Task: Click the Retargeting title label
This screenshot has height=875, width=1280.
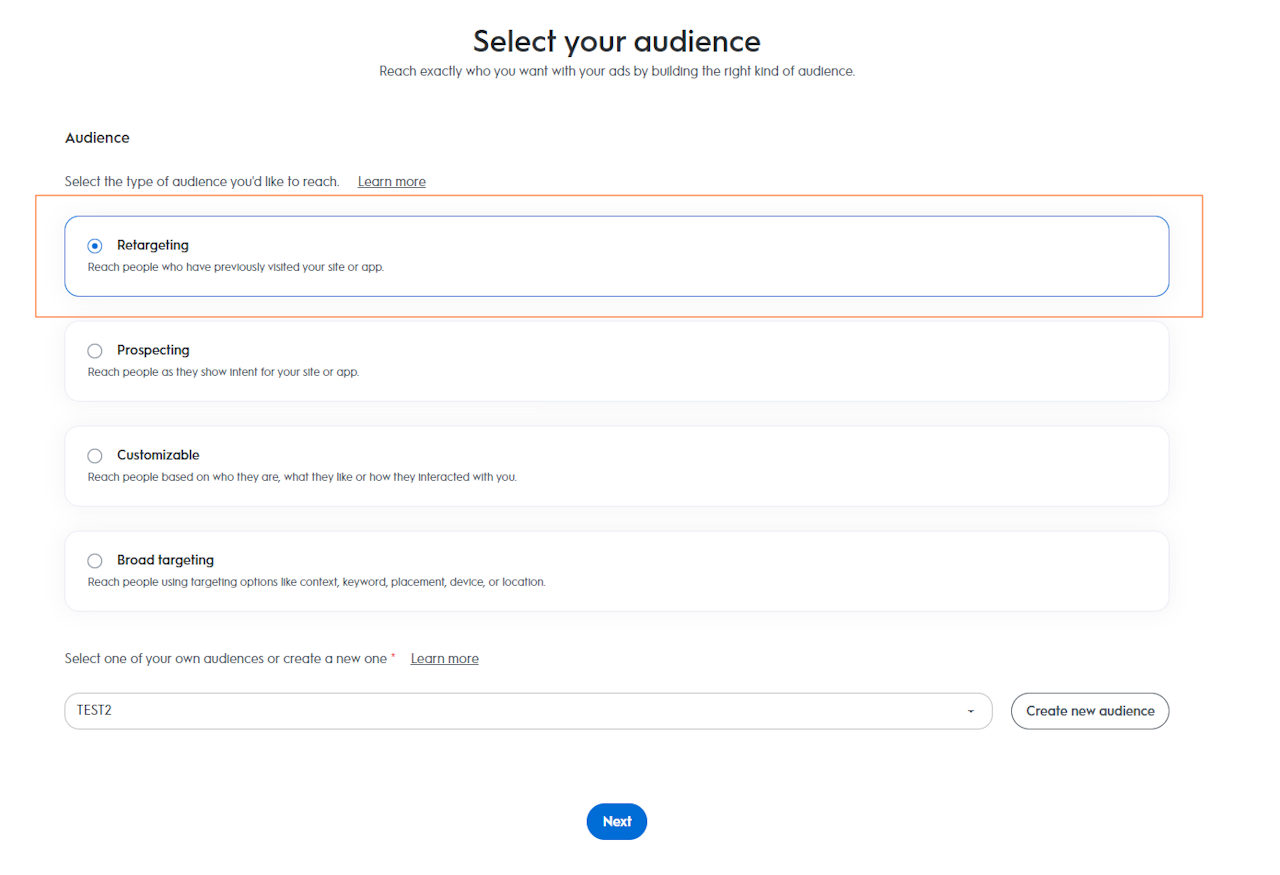Action: click(153, 245)
